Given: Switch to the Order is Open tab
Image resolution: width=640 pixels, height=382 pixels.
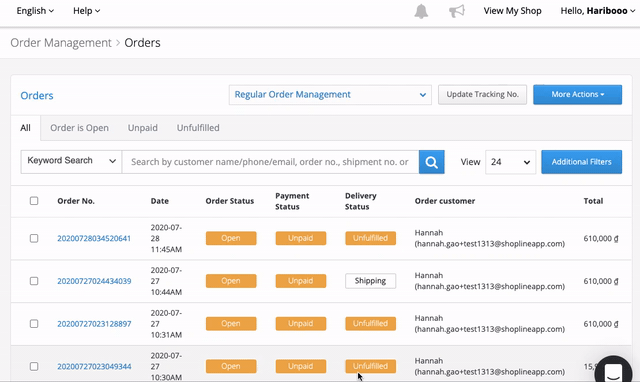Looking at the screenshot, I should (80, 128).
